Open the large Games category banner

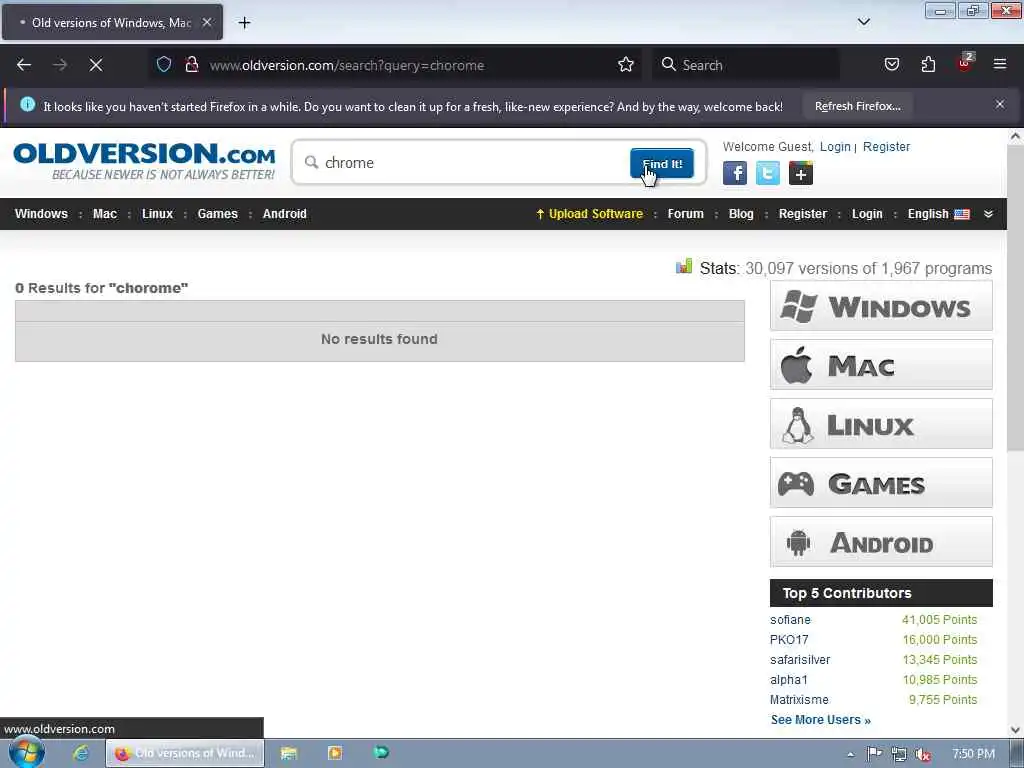881,483
